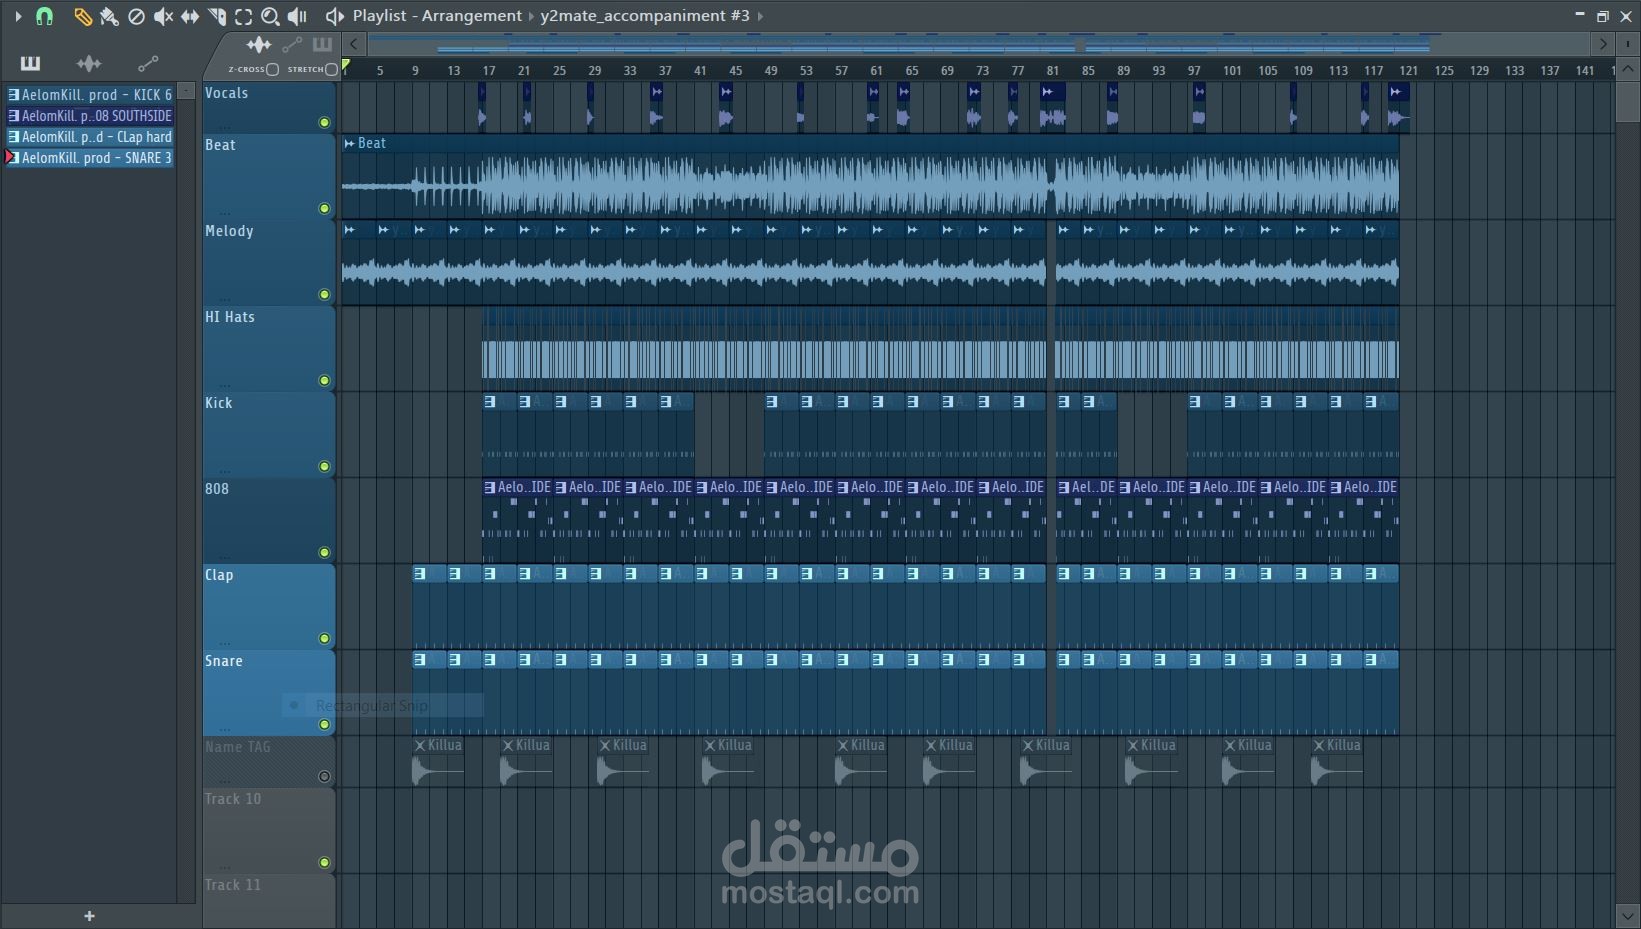Select AelomKill. p..d - CLap hard pattern
The image size is (1641, 929).
90,137
